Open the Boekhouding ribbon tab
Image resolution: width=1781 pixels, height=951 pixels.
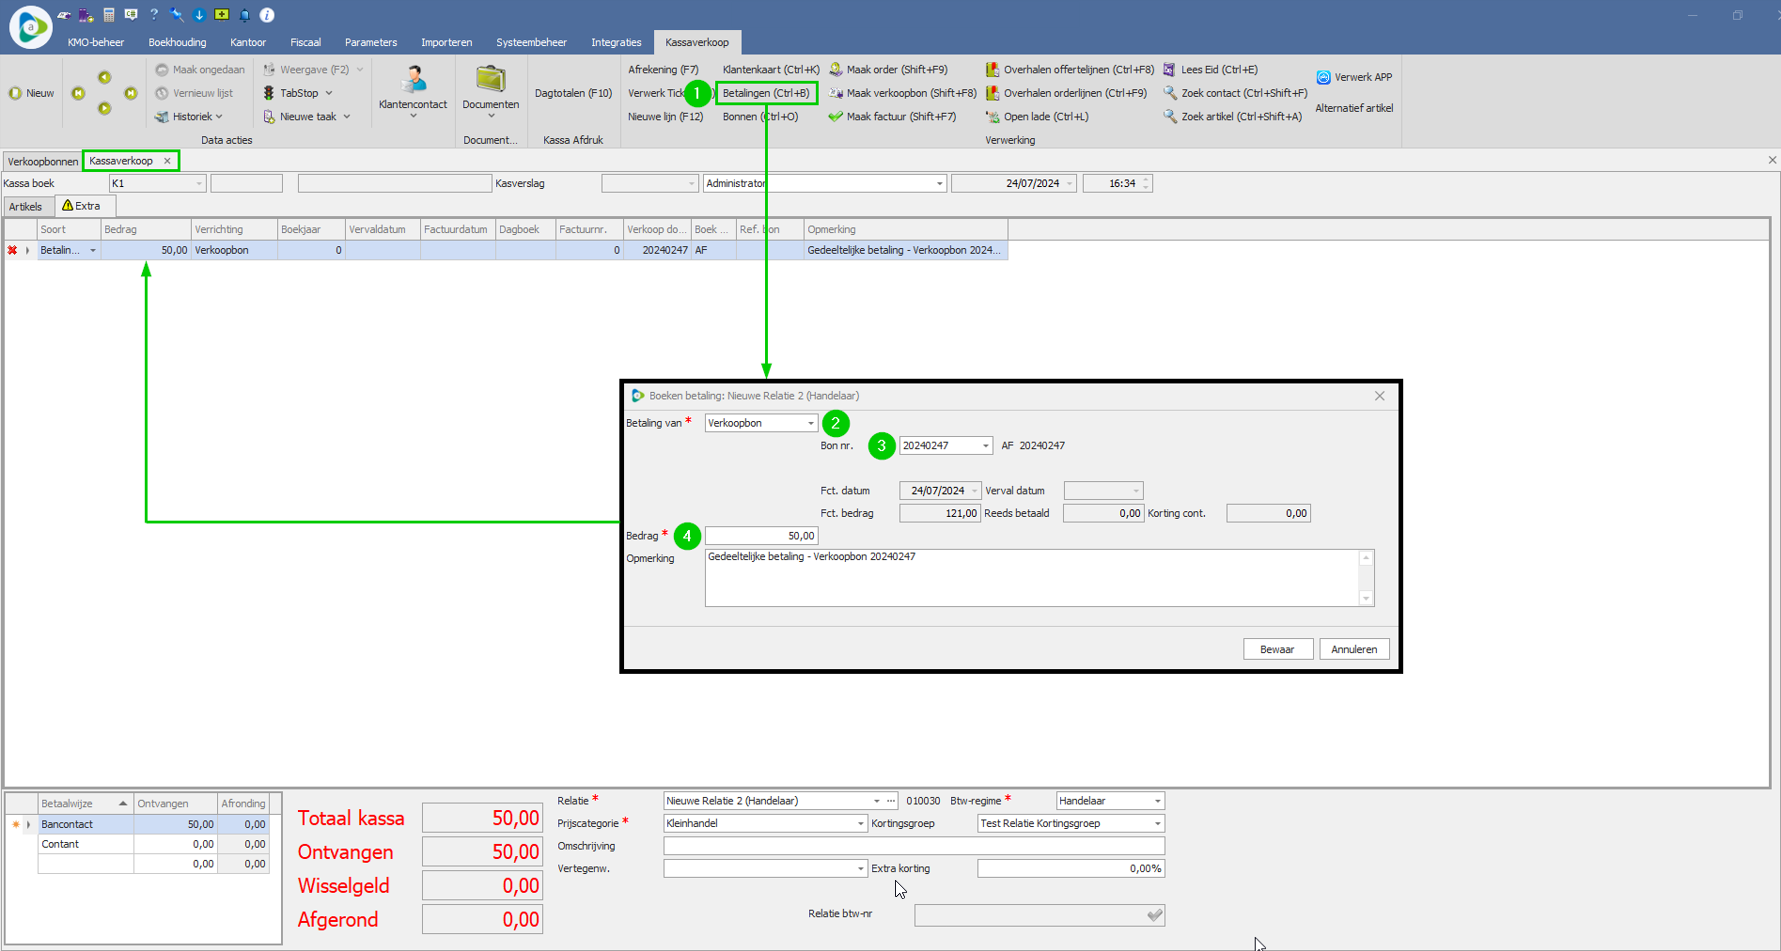(177, 42)
